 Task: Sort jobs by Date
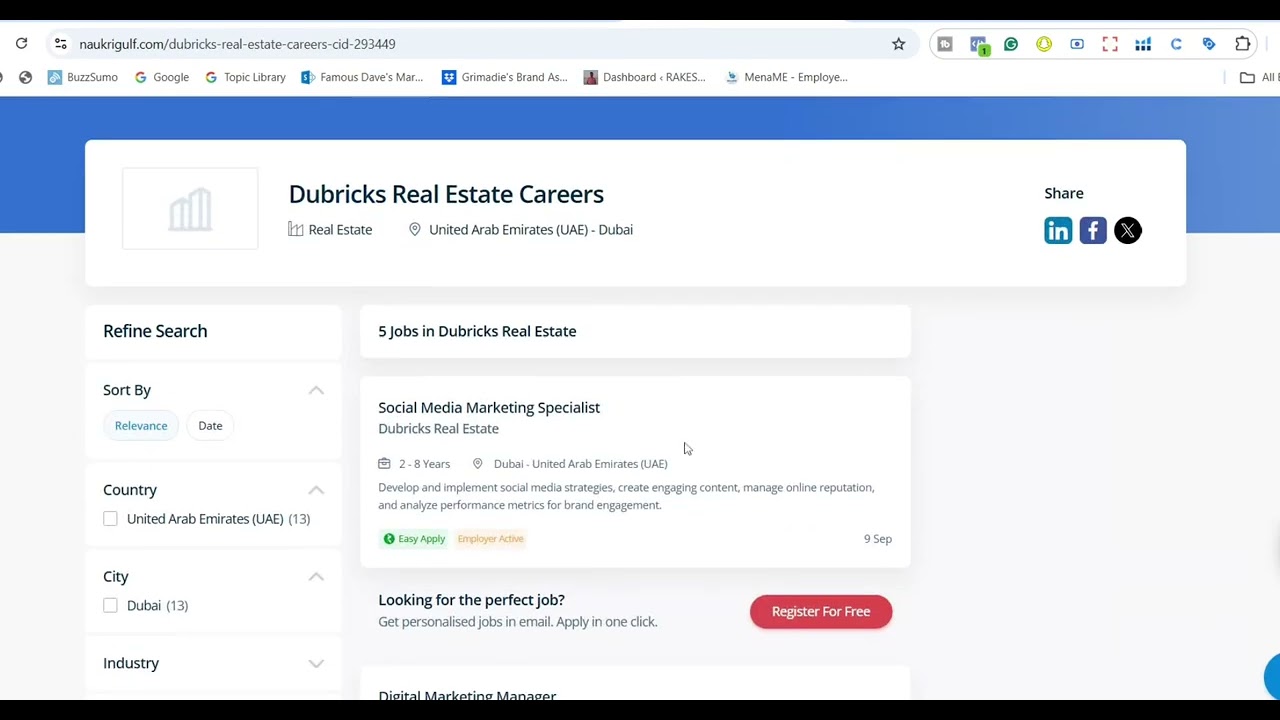tap(210, 426)
